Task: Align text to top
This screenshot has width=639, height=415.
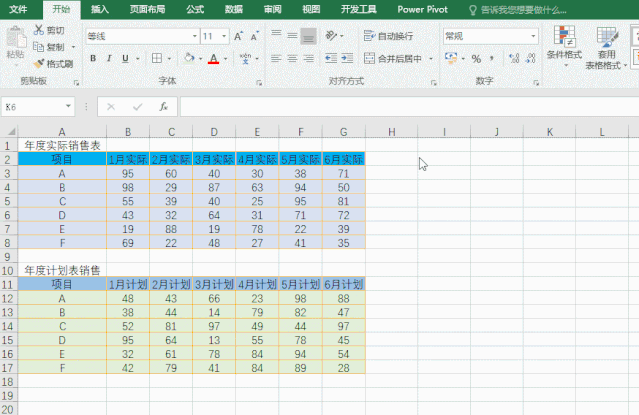Action: 276,36
